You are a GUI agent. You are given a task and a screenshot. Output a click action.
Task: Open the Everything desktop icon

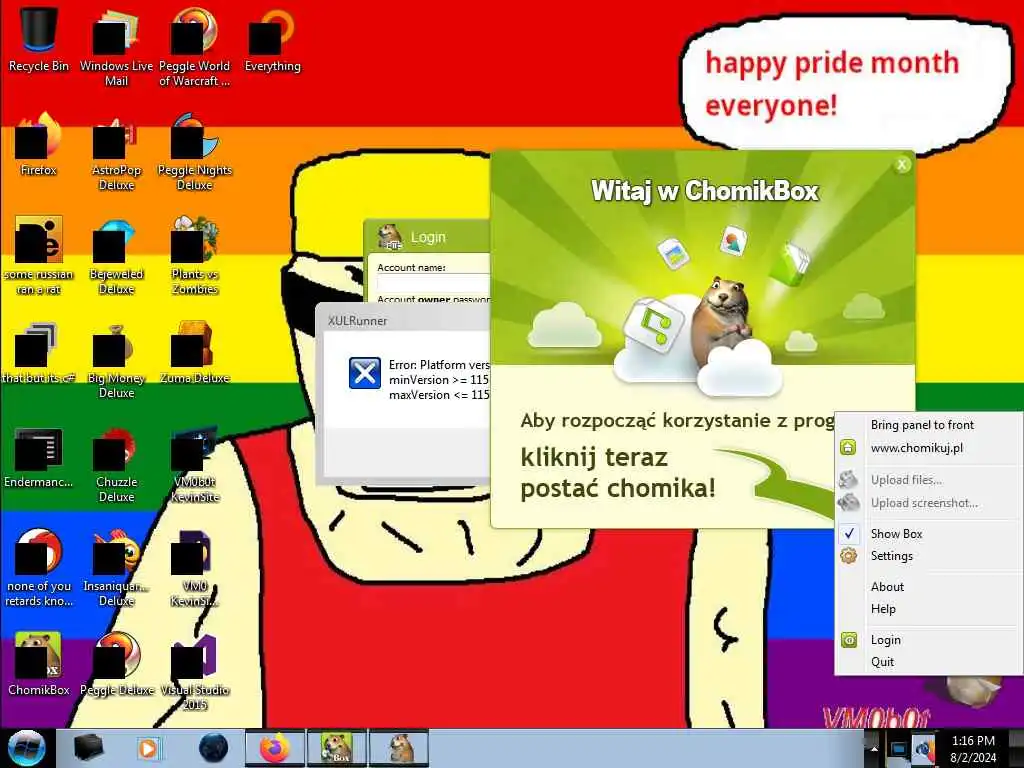pyautogui.click(x=272, y=39)
